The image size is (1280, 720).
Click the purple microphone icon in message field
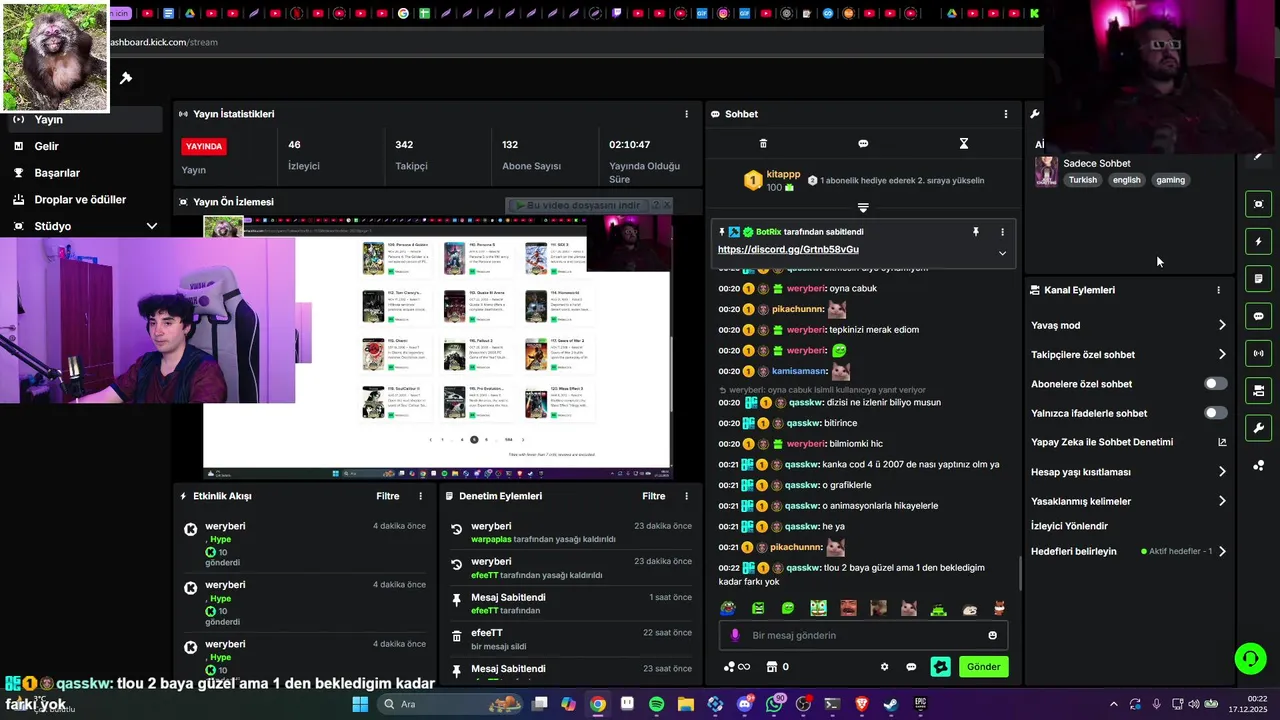(735, 635)
